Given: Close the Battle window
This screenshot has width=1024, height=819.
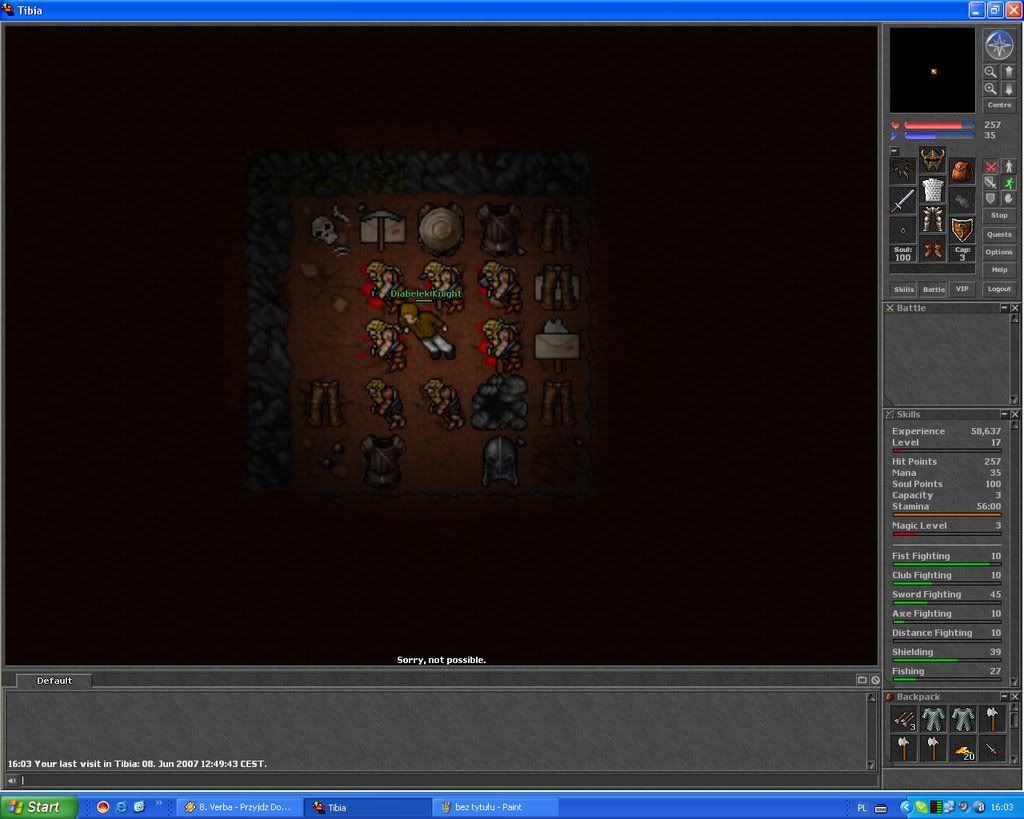Looking at the screenshot, I should coord(1015,308).
